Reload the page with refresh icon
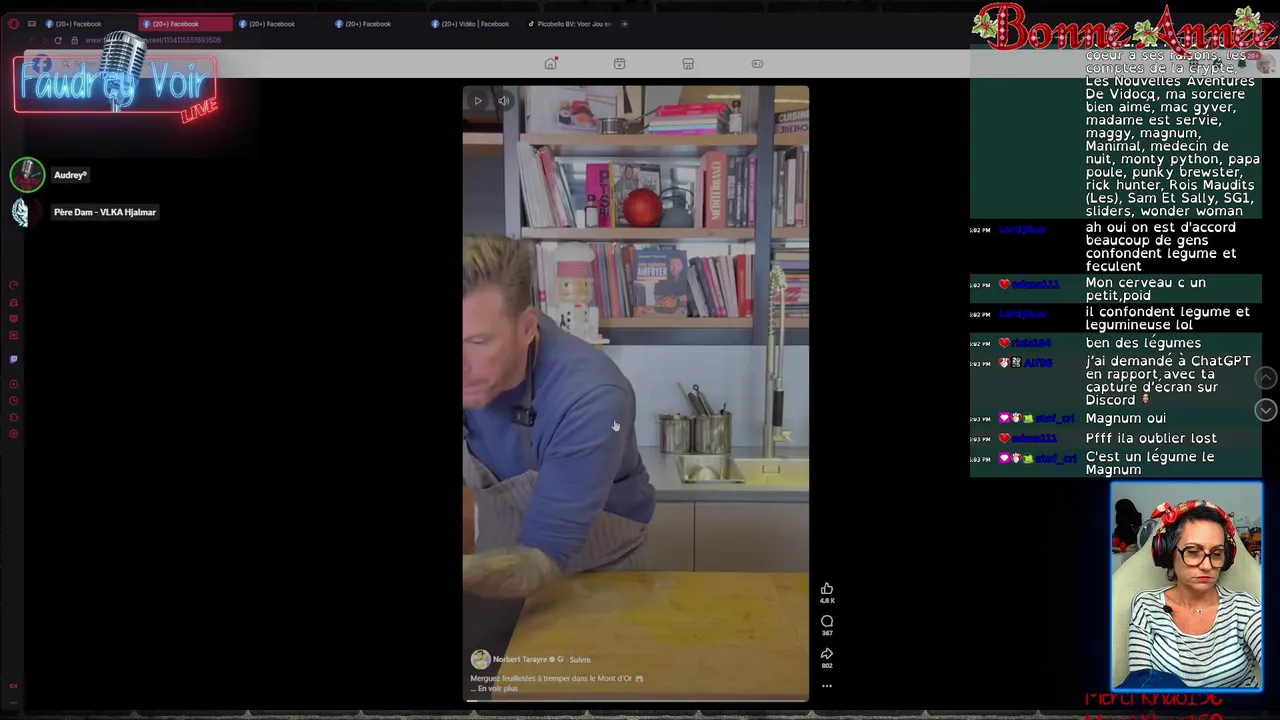Screen dimensions: 1280x720 [x=58, y=40]
